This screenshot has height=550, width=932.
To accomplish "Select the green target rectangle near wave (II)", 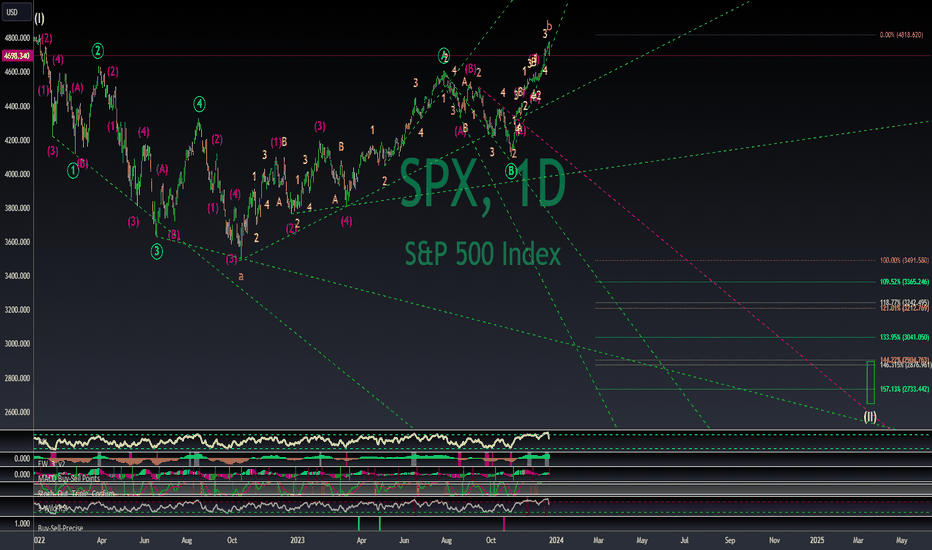I will point(870,382).
